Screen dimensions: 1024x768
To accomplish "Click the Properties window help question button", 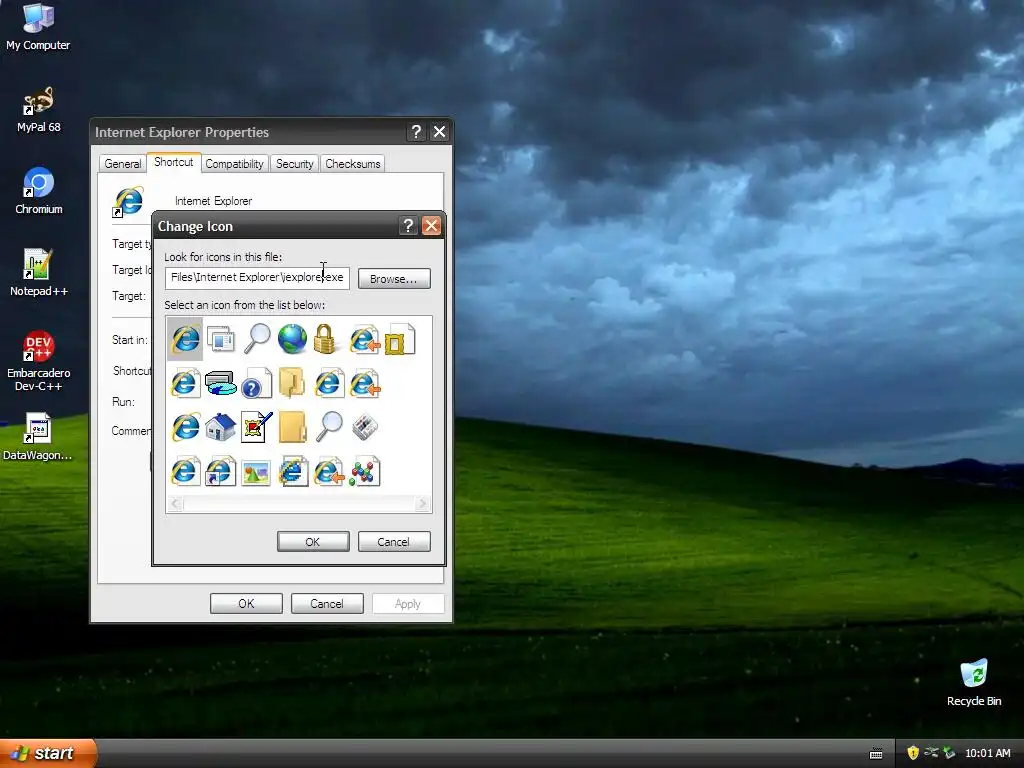I will click(x=416, y=132).
